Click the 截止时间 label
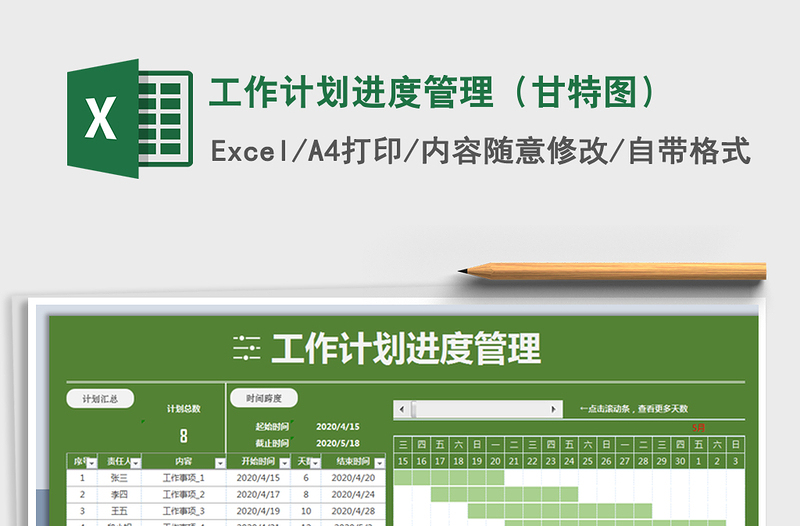This screenshot has width=800, height=526. [x=272, y=443]
